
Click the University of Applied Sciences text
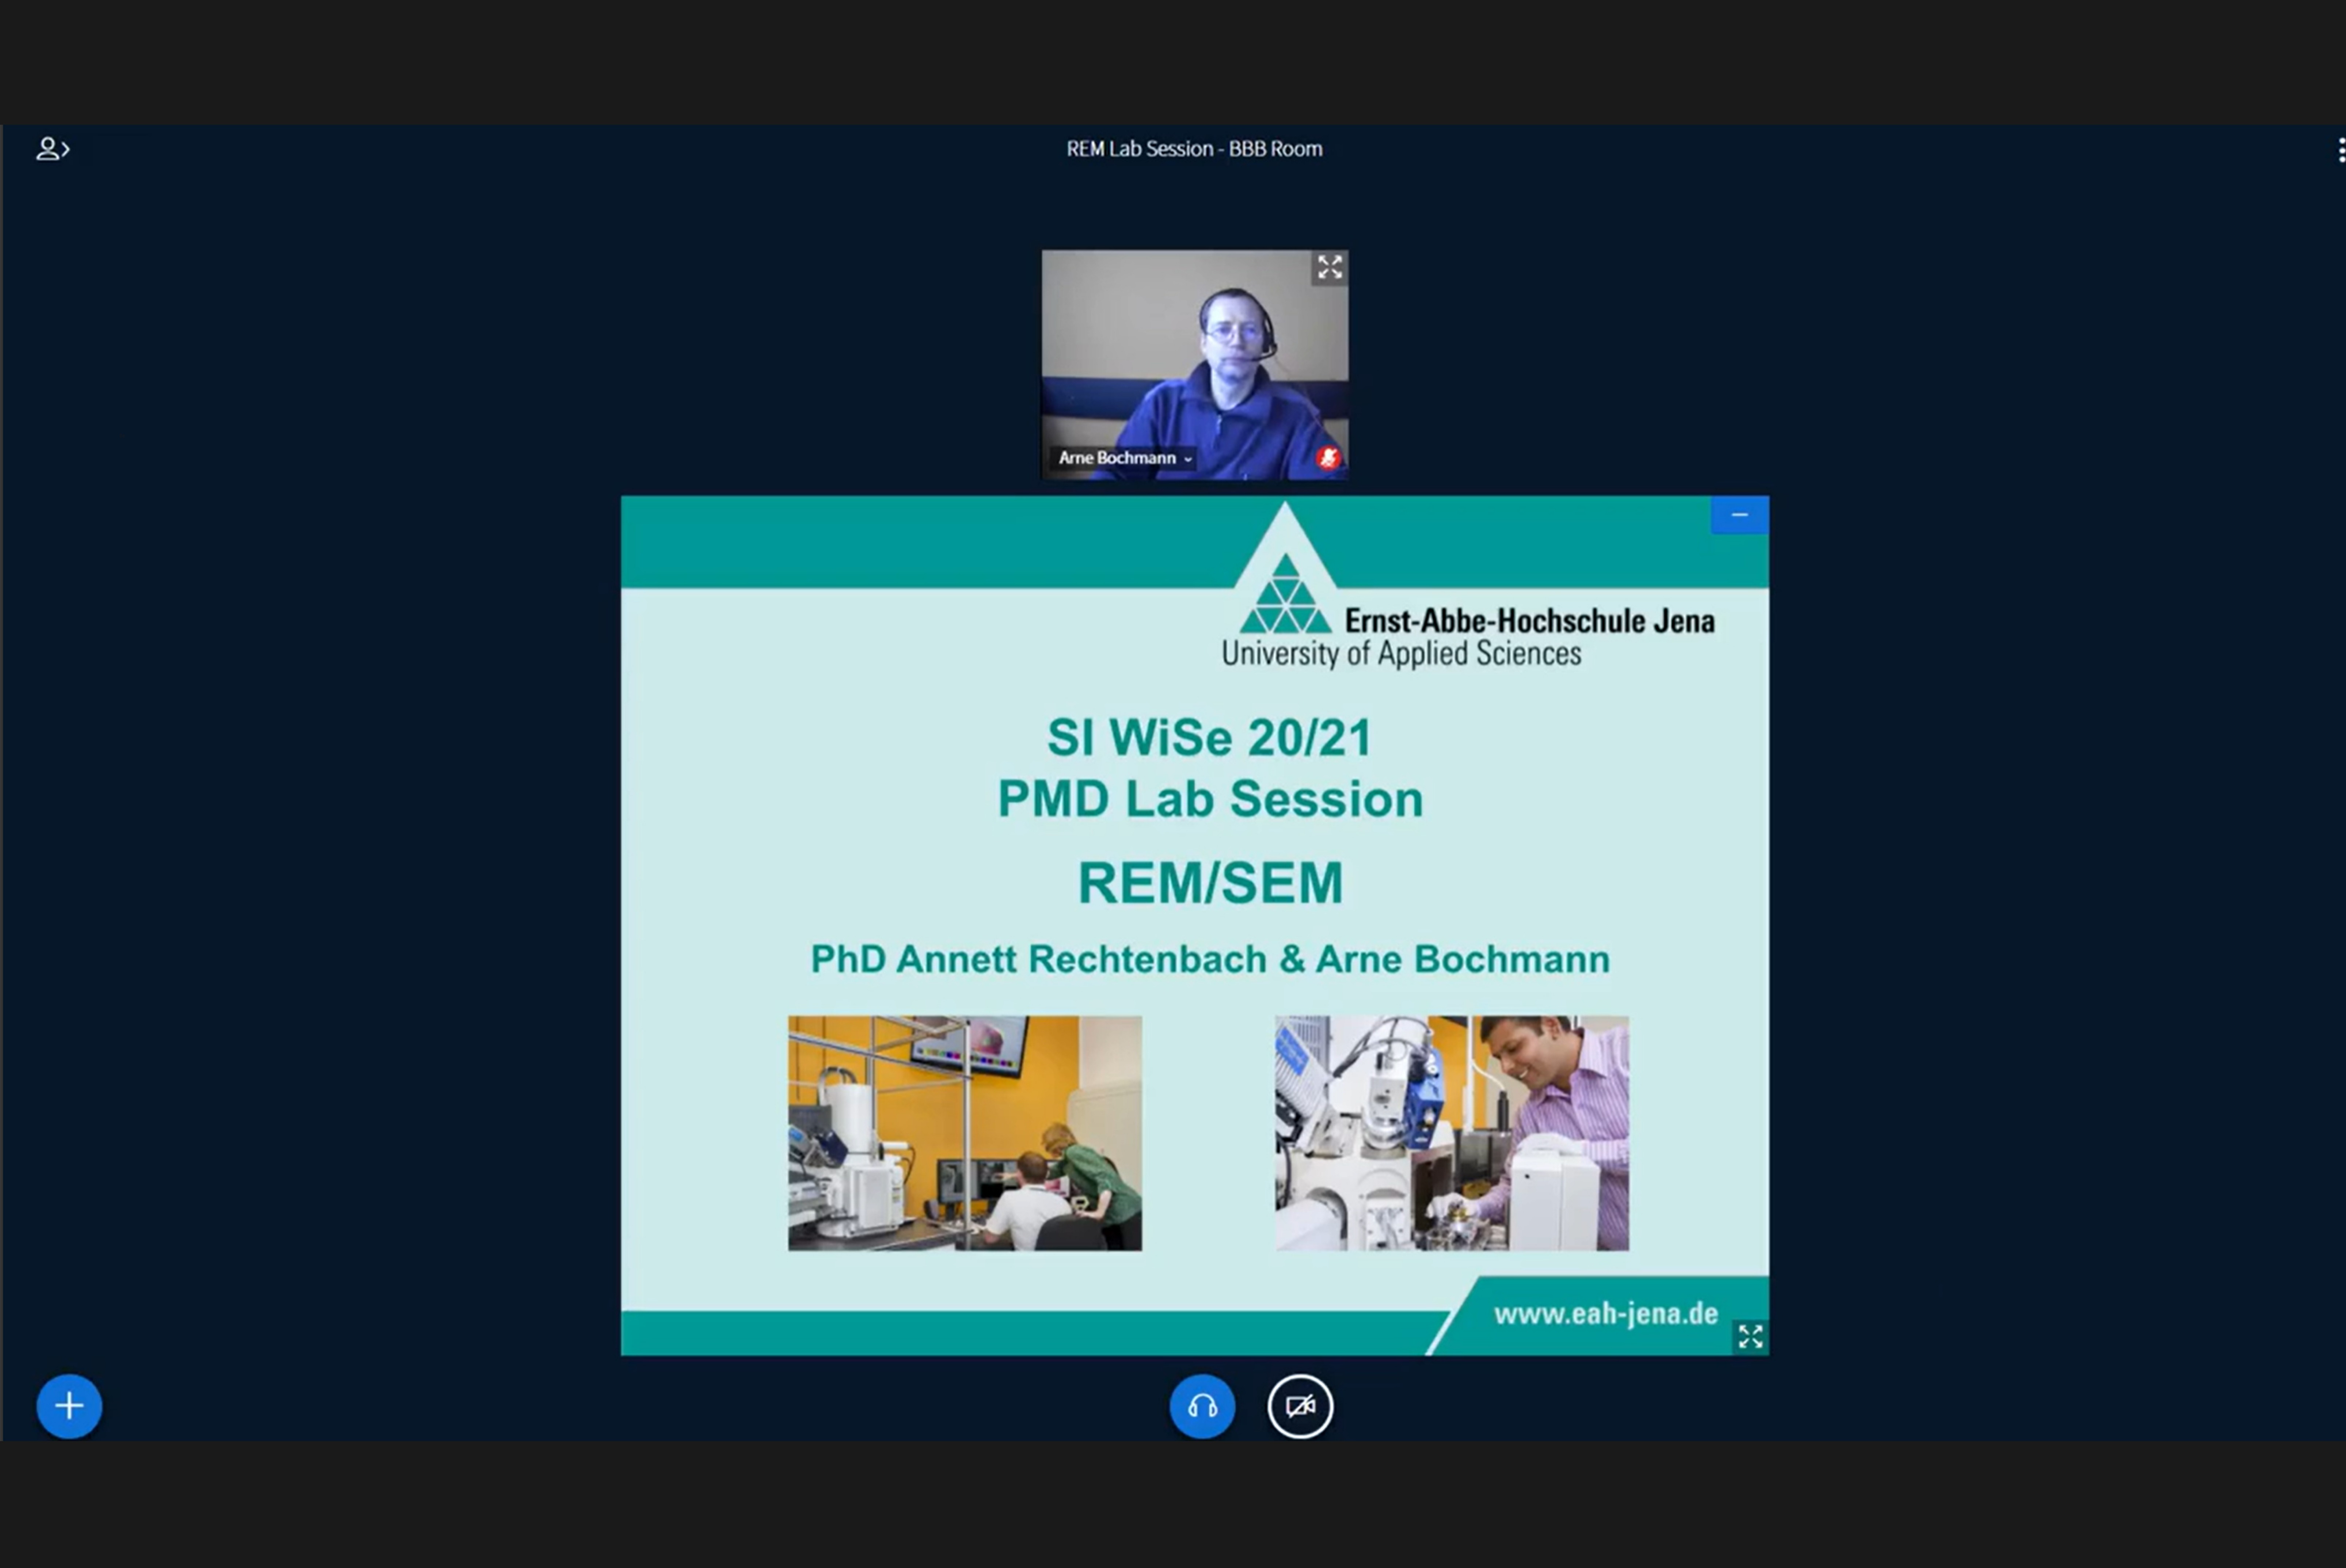click(x=1401, y=654)
